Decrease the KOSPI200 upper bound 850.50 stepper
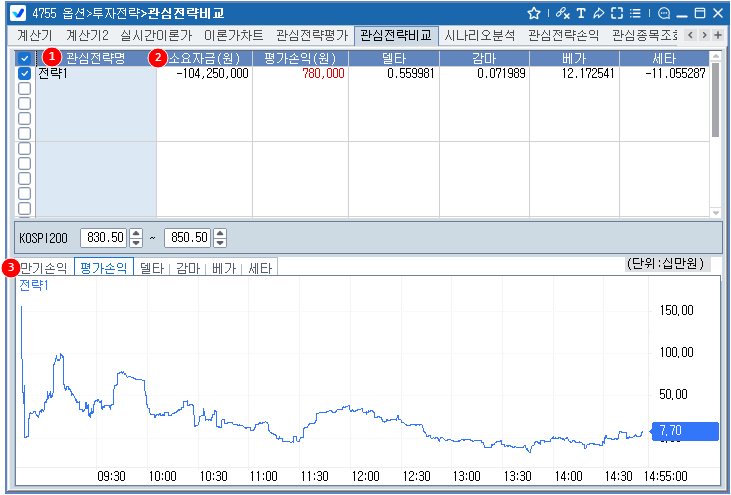Screen dimensions: 731x495 tap(220, 243)
